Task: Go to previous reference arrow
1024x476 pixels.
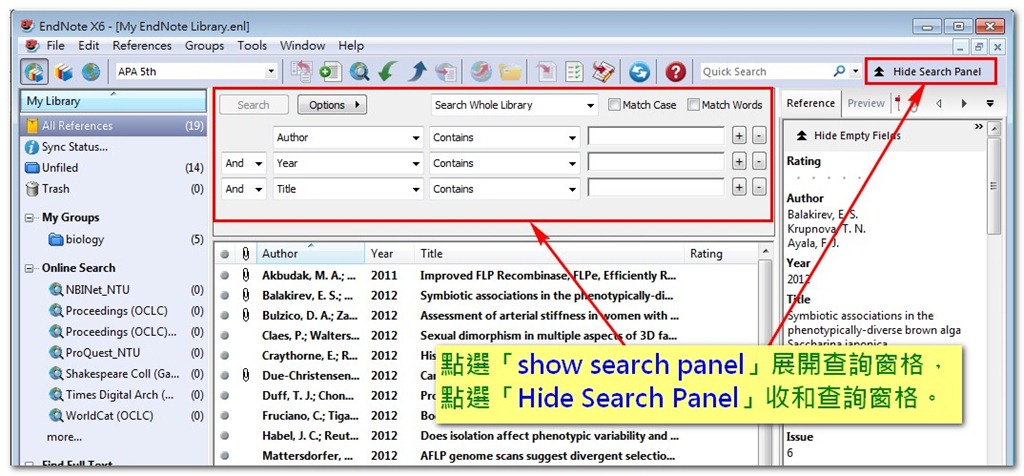Action: (x=938, y=103)
